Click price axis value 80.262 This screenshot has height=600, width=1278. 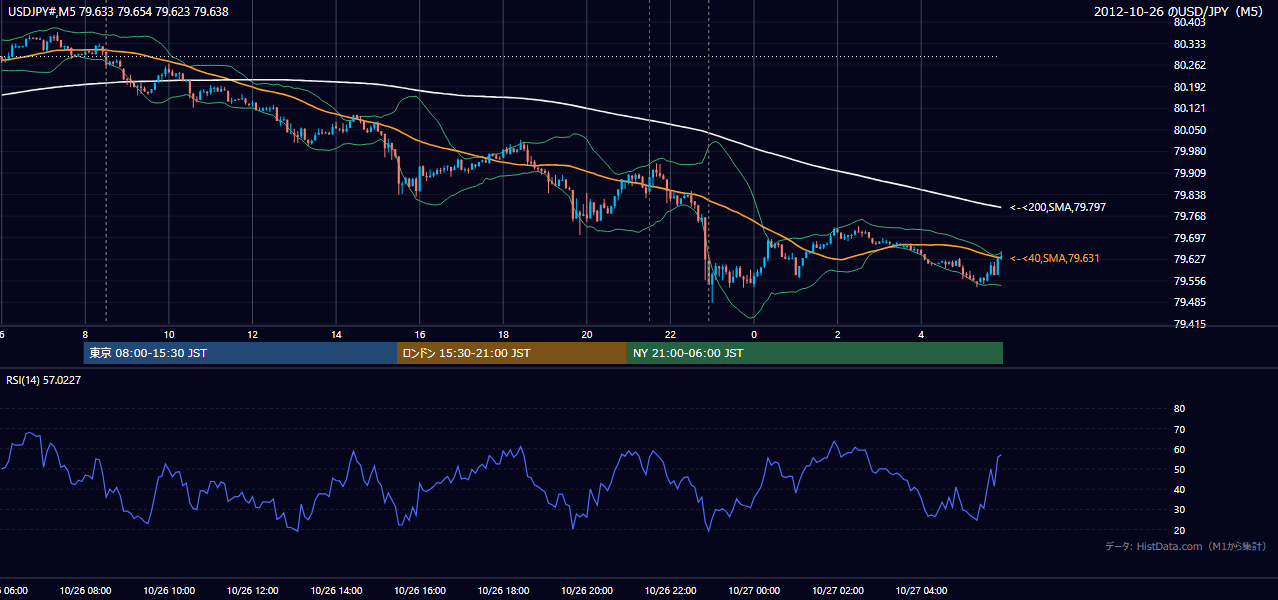1190,65
